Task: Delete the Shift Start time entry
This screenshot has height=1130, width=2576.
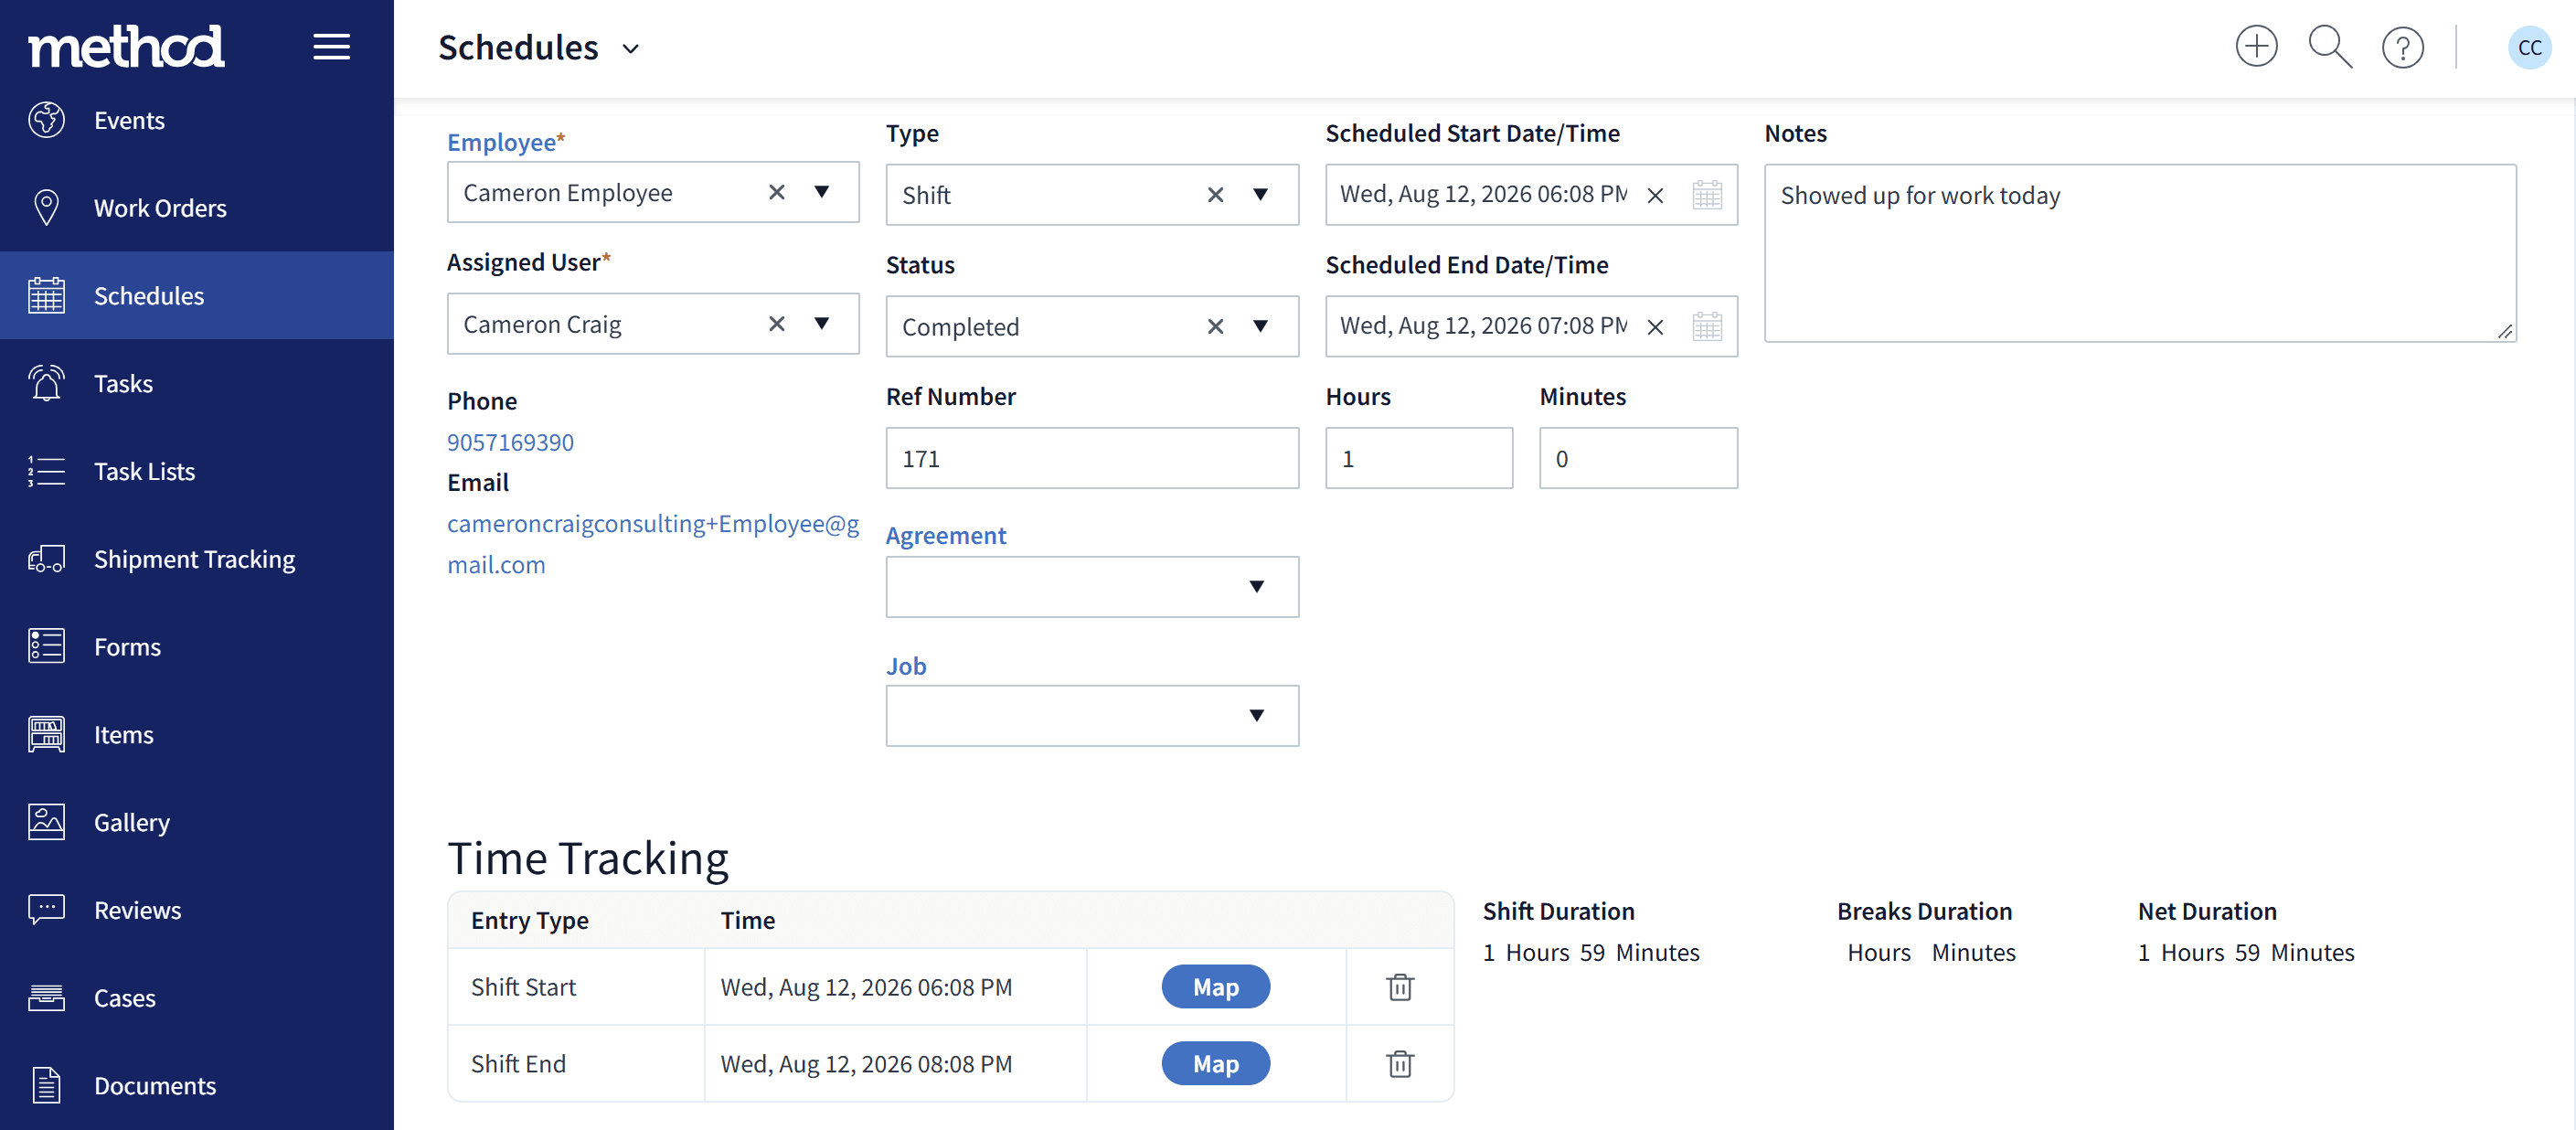Action: tap(1400, 987)
